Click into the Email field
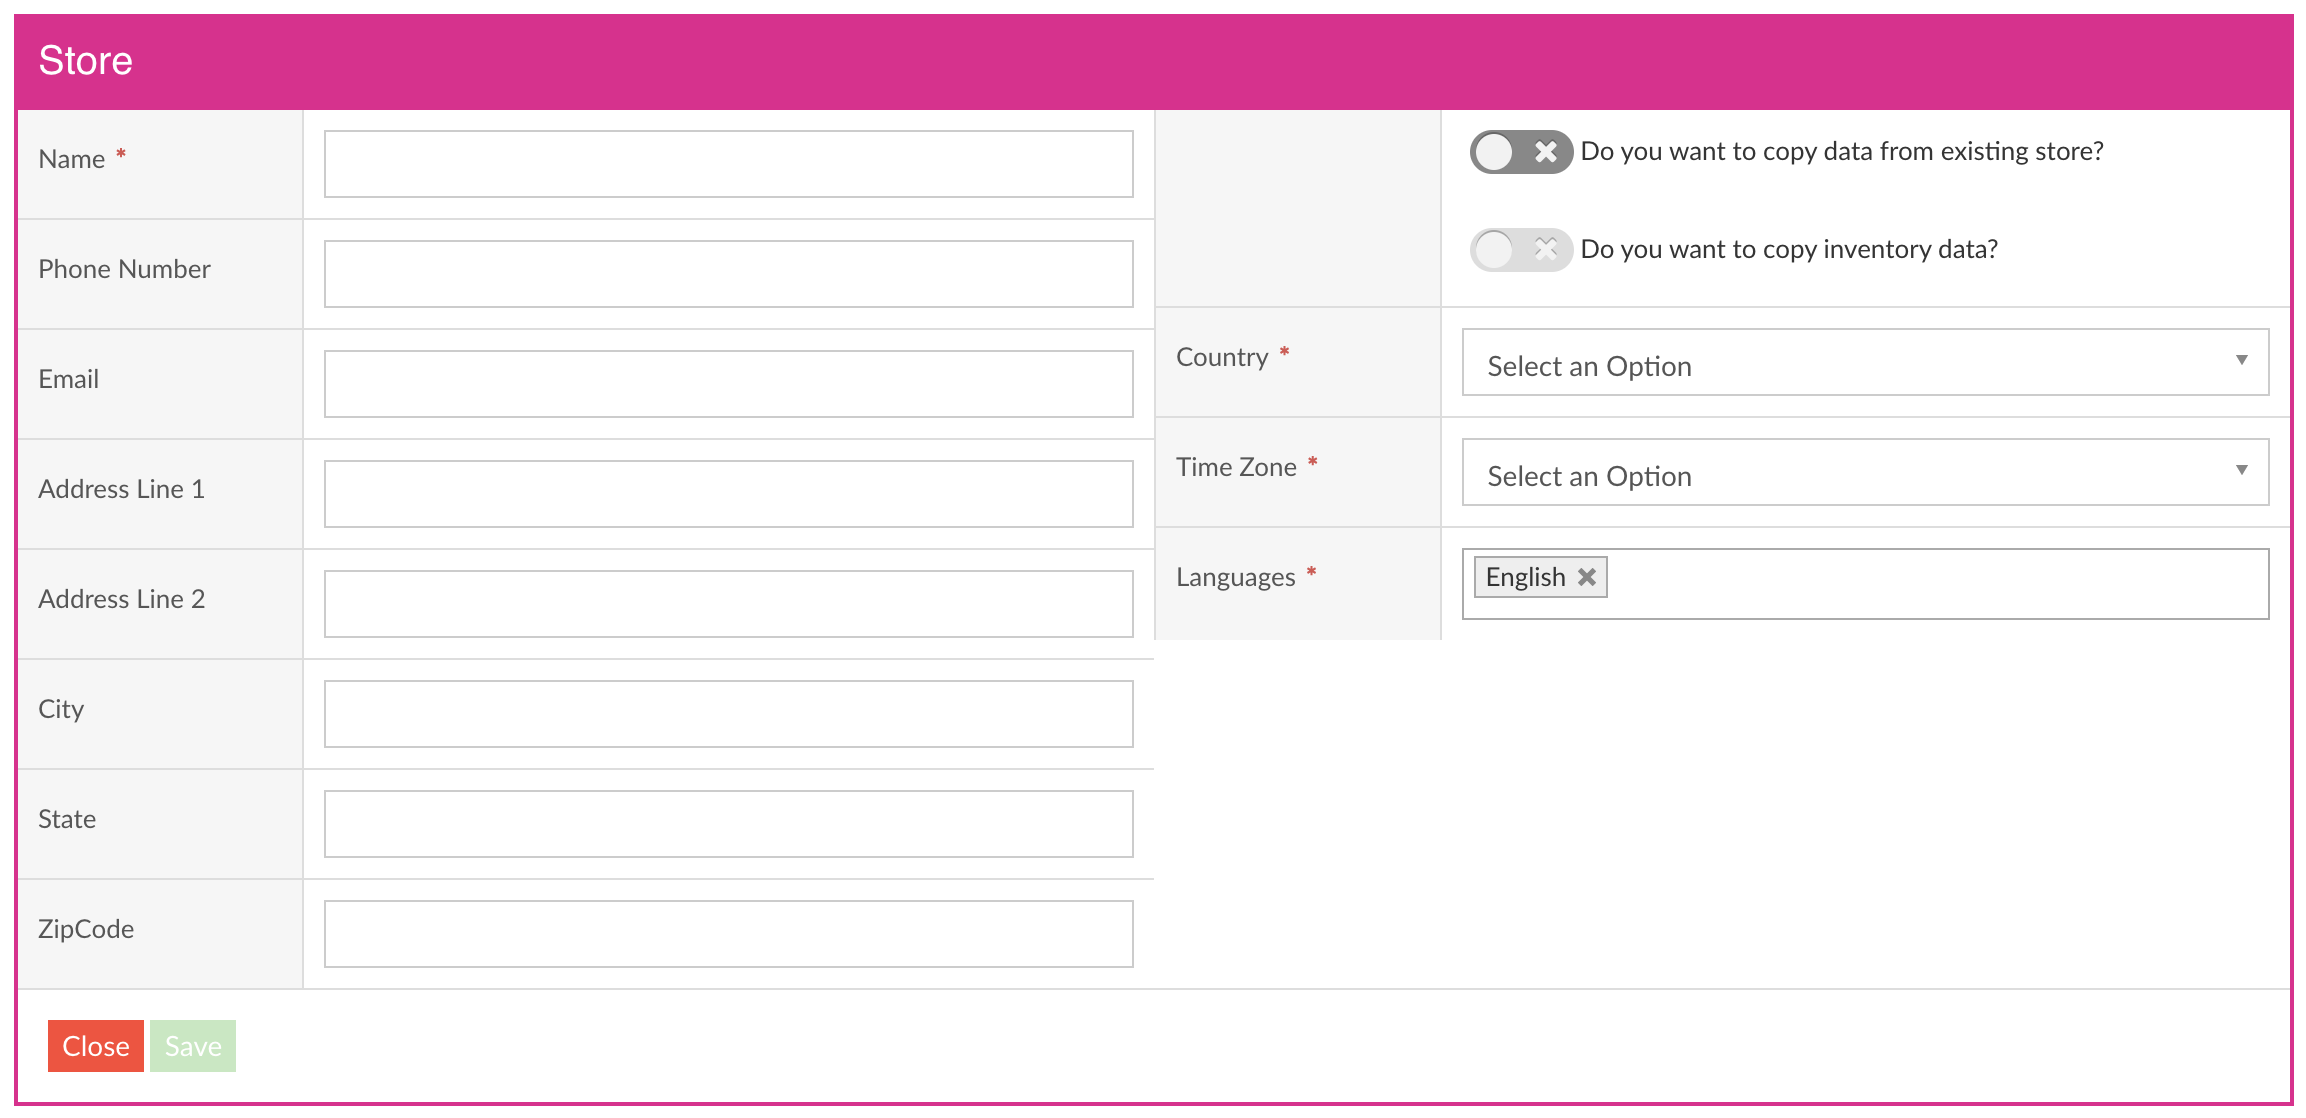Image resolution: width=2306 pixels, height=1118 pixels. [x=728, y=384]
